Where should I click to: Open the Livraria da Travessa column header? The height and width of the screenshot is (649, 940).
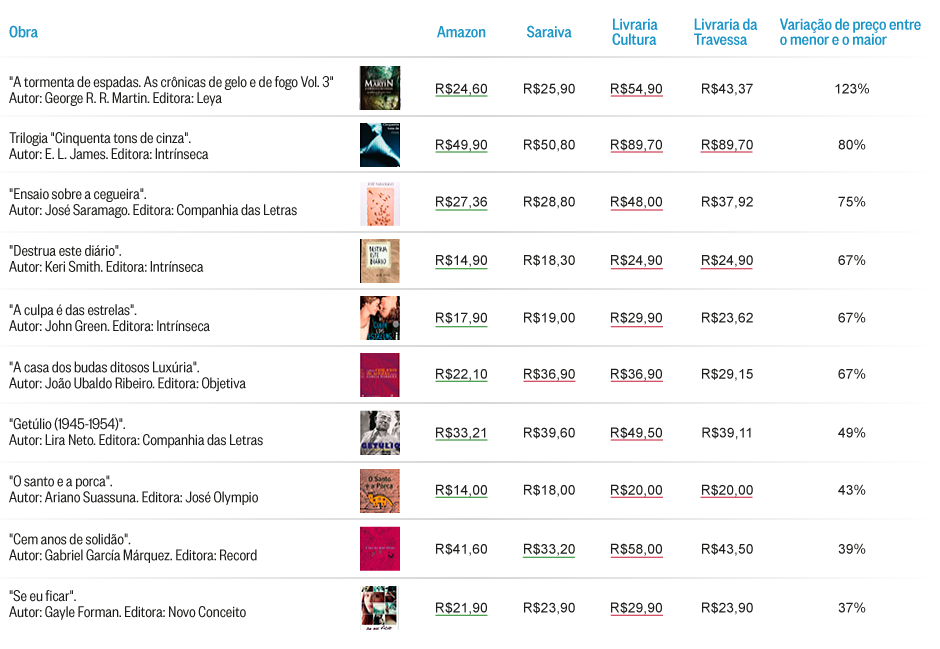pyautogui.click(x=725, y=32)
